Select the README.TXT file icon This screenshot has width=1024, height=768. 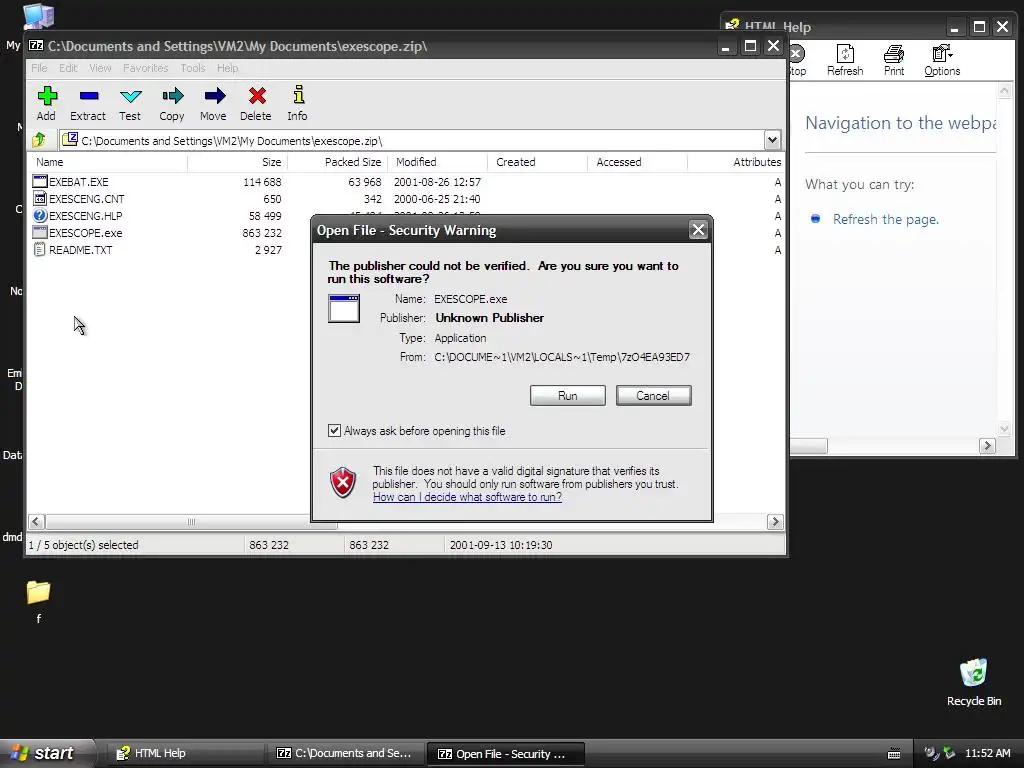pyautogui.click(x=39, y=249)
